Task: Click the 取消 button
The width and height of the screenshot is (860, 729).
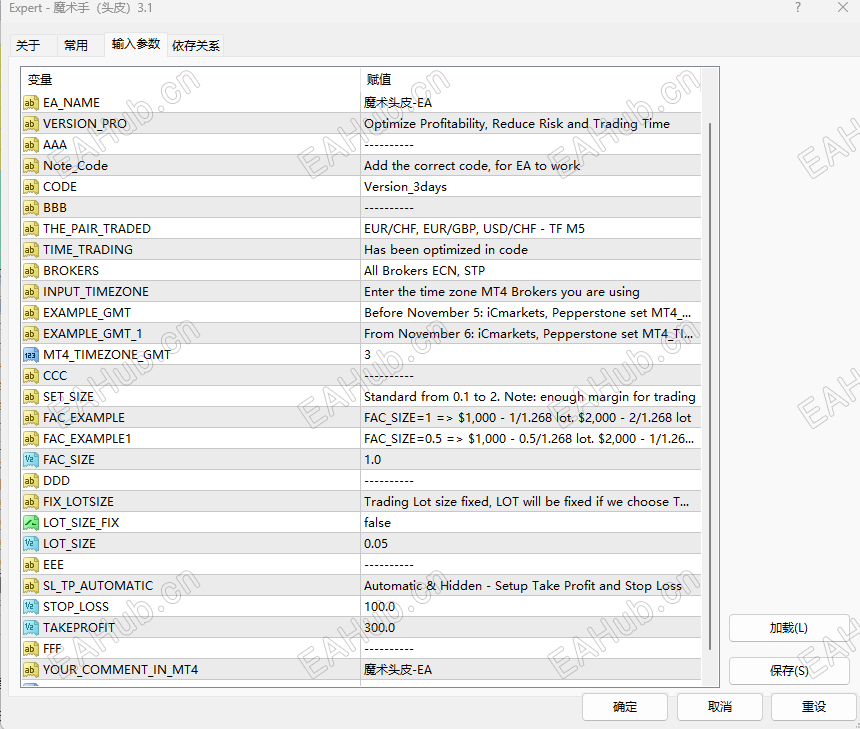Action: (x=720, y=707)
